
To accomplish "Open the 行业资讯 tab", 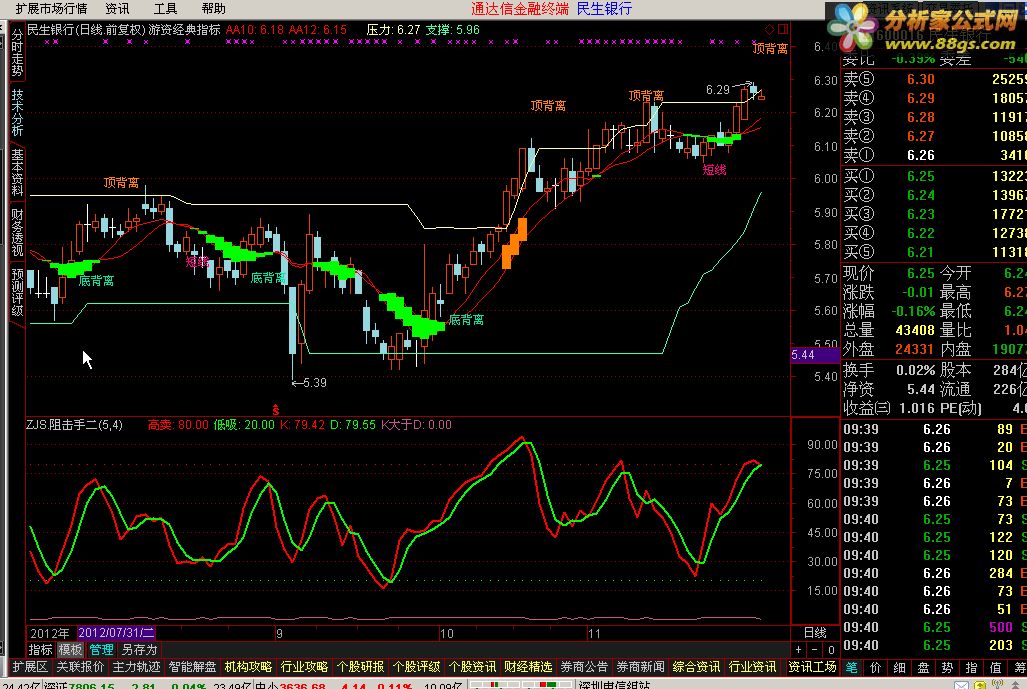I will [x=753, y=667].
